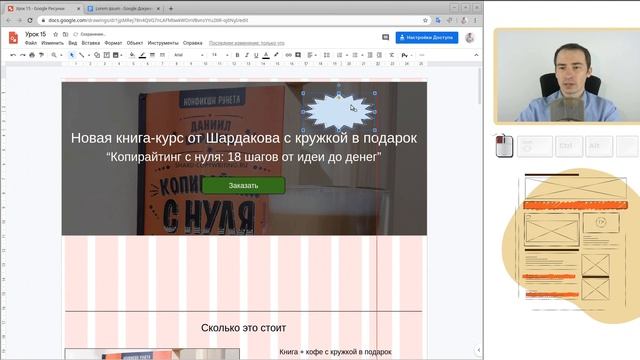Open a new browser tab
The image size is (640, 360).
pos(171,8)
